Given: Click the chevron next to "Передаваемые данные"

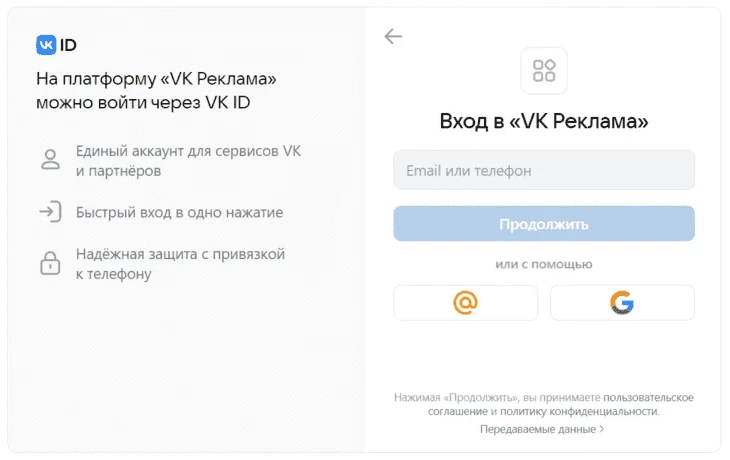Looking at the screenshot, I should (x=602, y=429).
